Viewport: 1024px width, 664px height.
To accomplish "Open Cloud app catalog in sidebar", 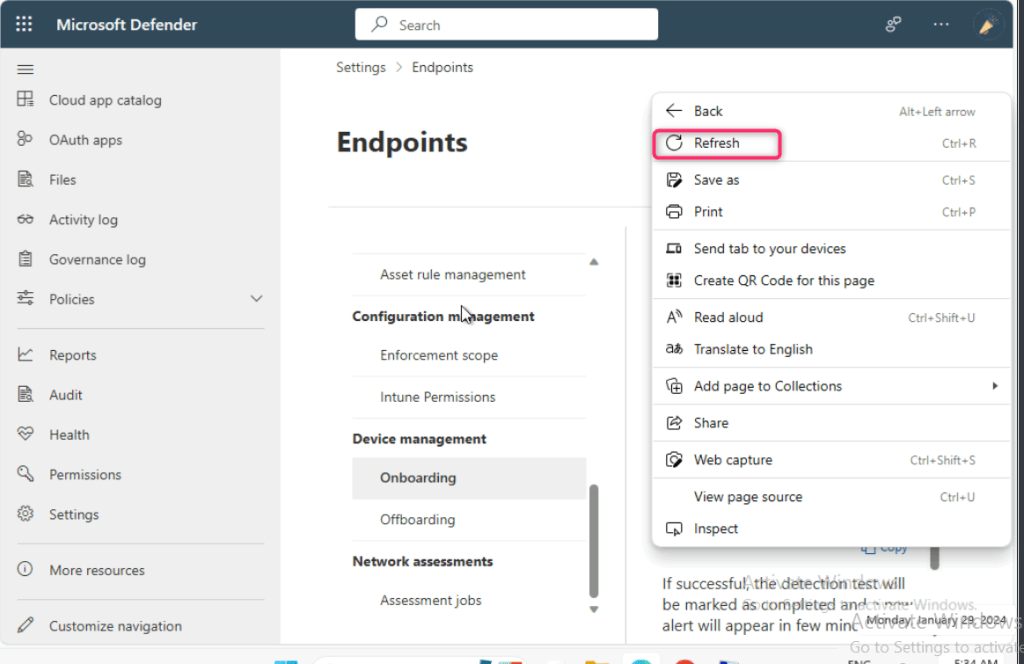I will (x=104, y=100).
